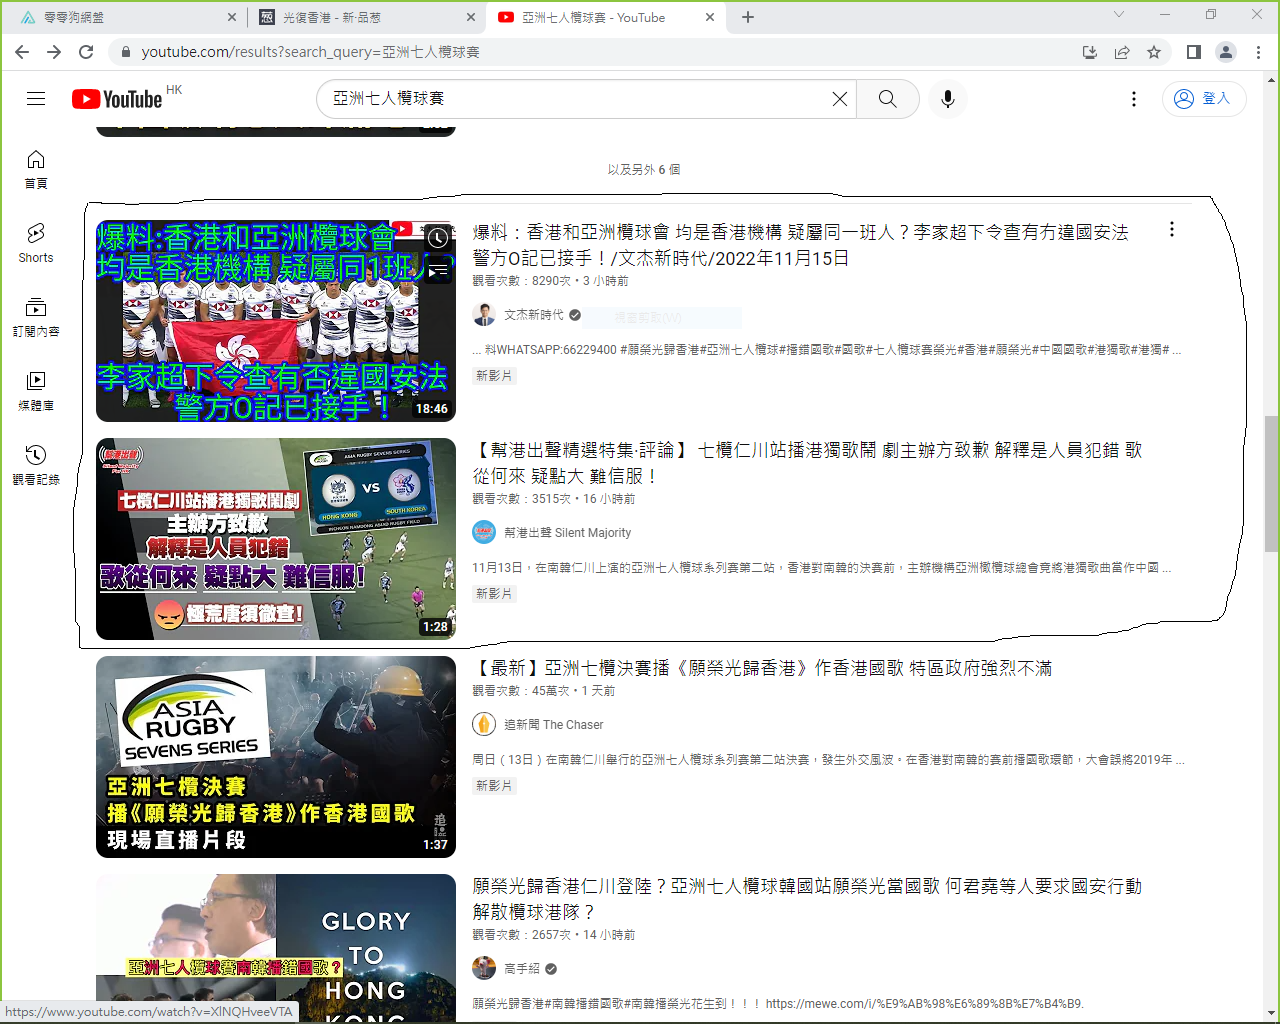1280x1024 pixels.
Task: Play the 七欖仁川站 video thumbnail
Action: [x=276, y=539]
